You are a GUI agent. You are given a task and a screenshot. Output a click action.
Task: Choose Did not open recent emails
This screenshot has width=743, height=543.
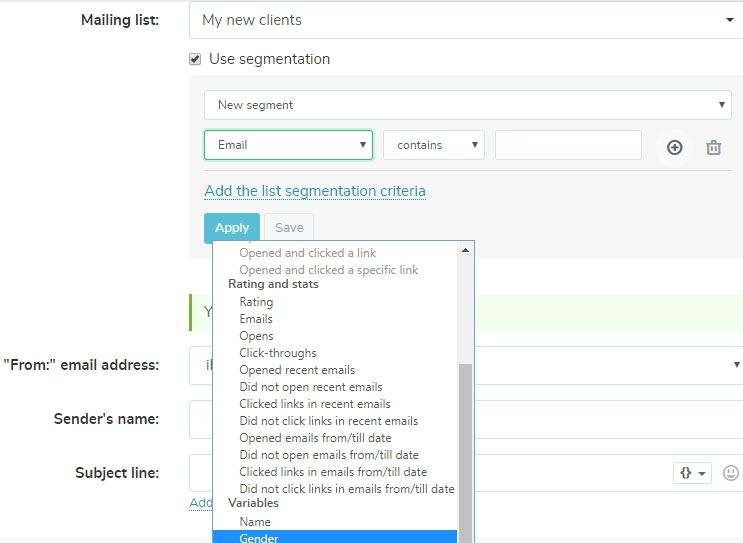(x=311, y=387)
